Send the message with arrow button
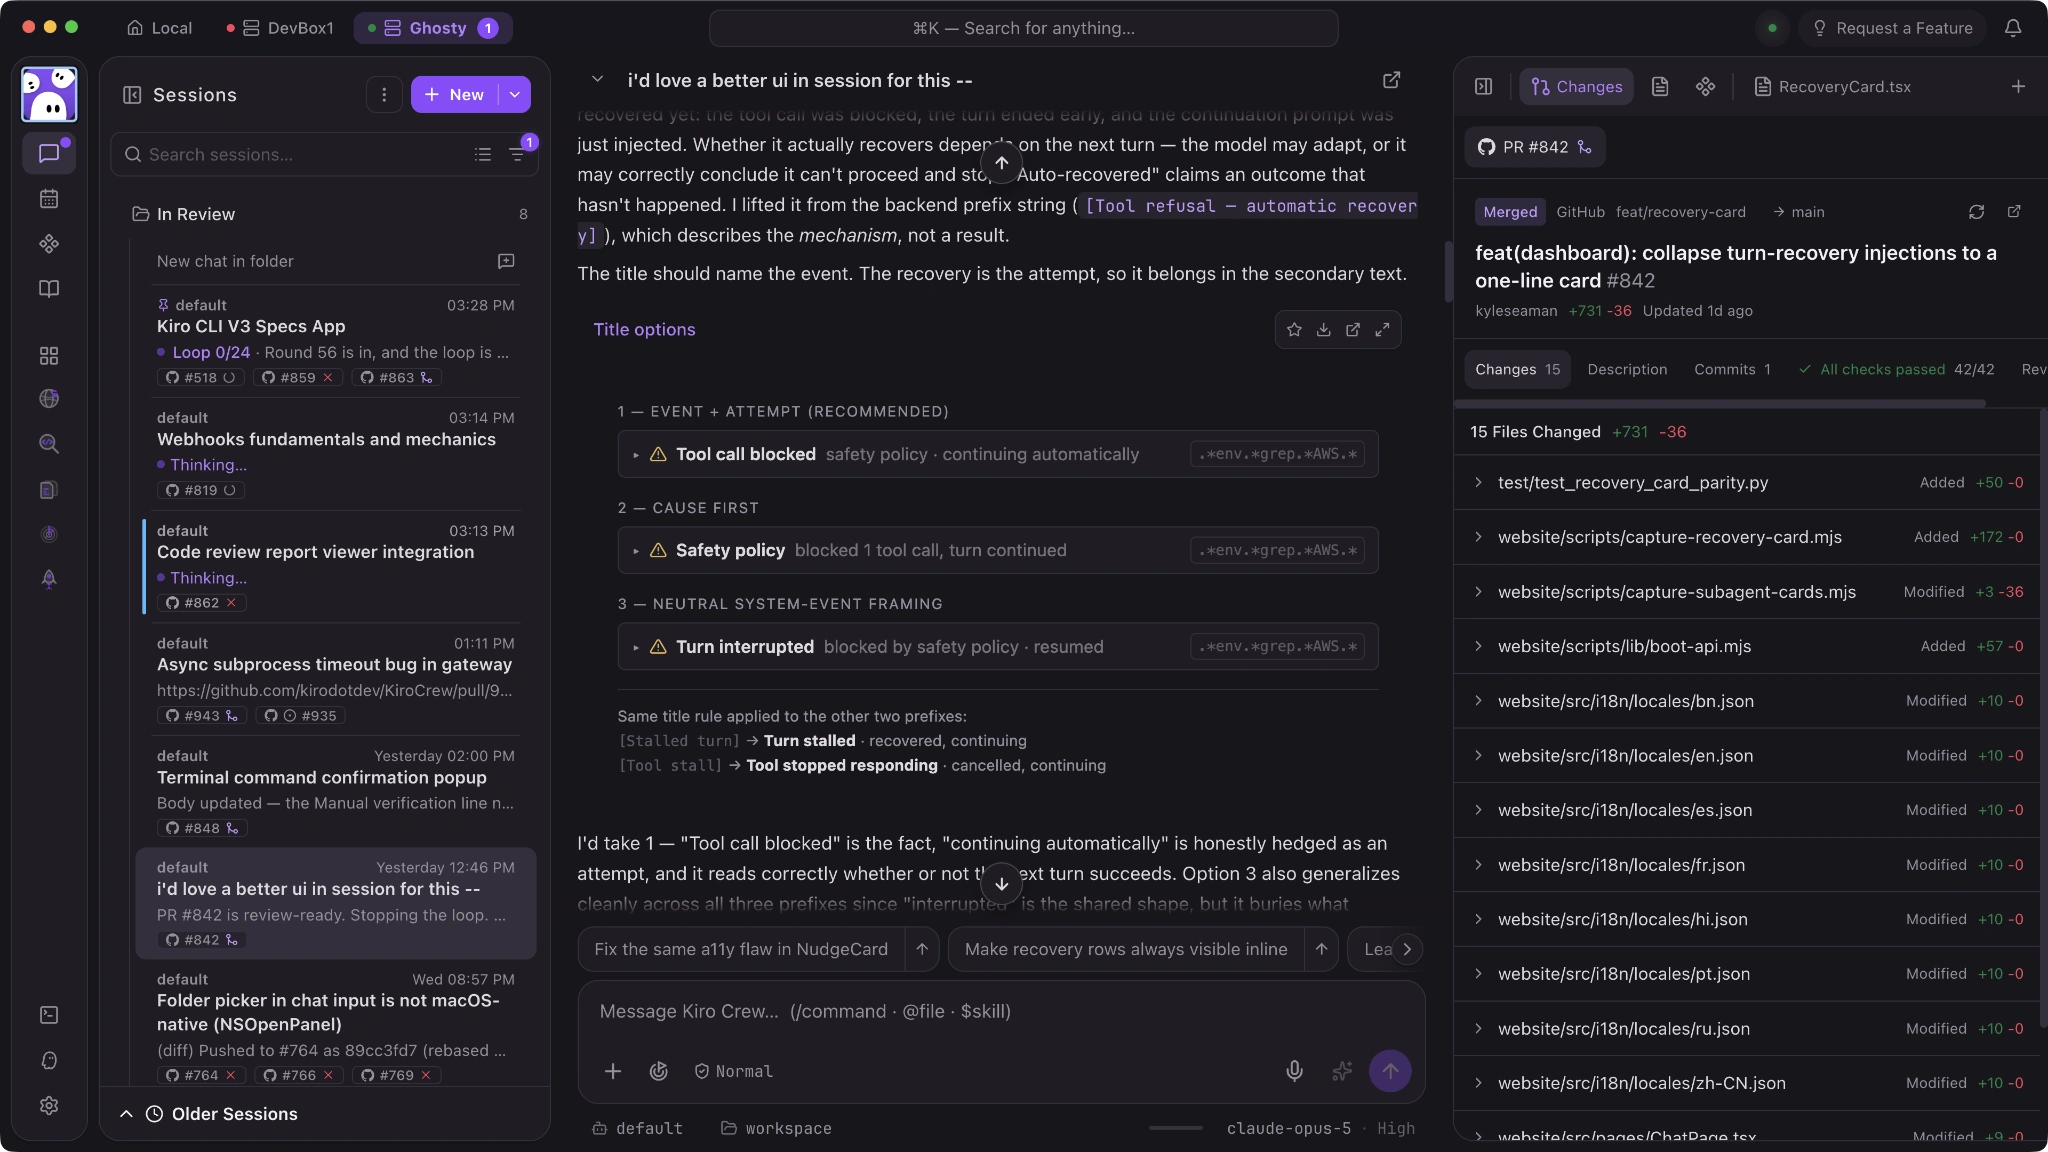Screen dimensions: 2048x1152 (x=1390, y=1071)
